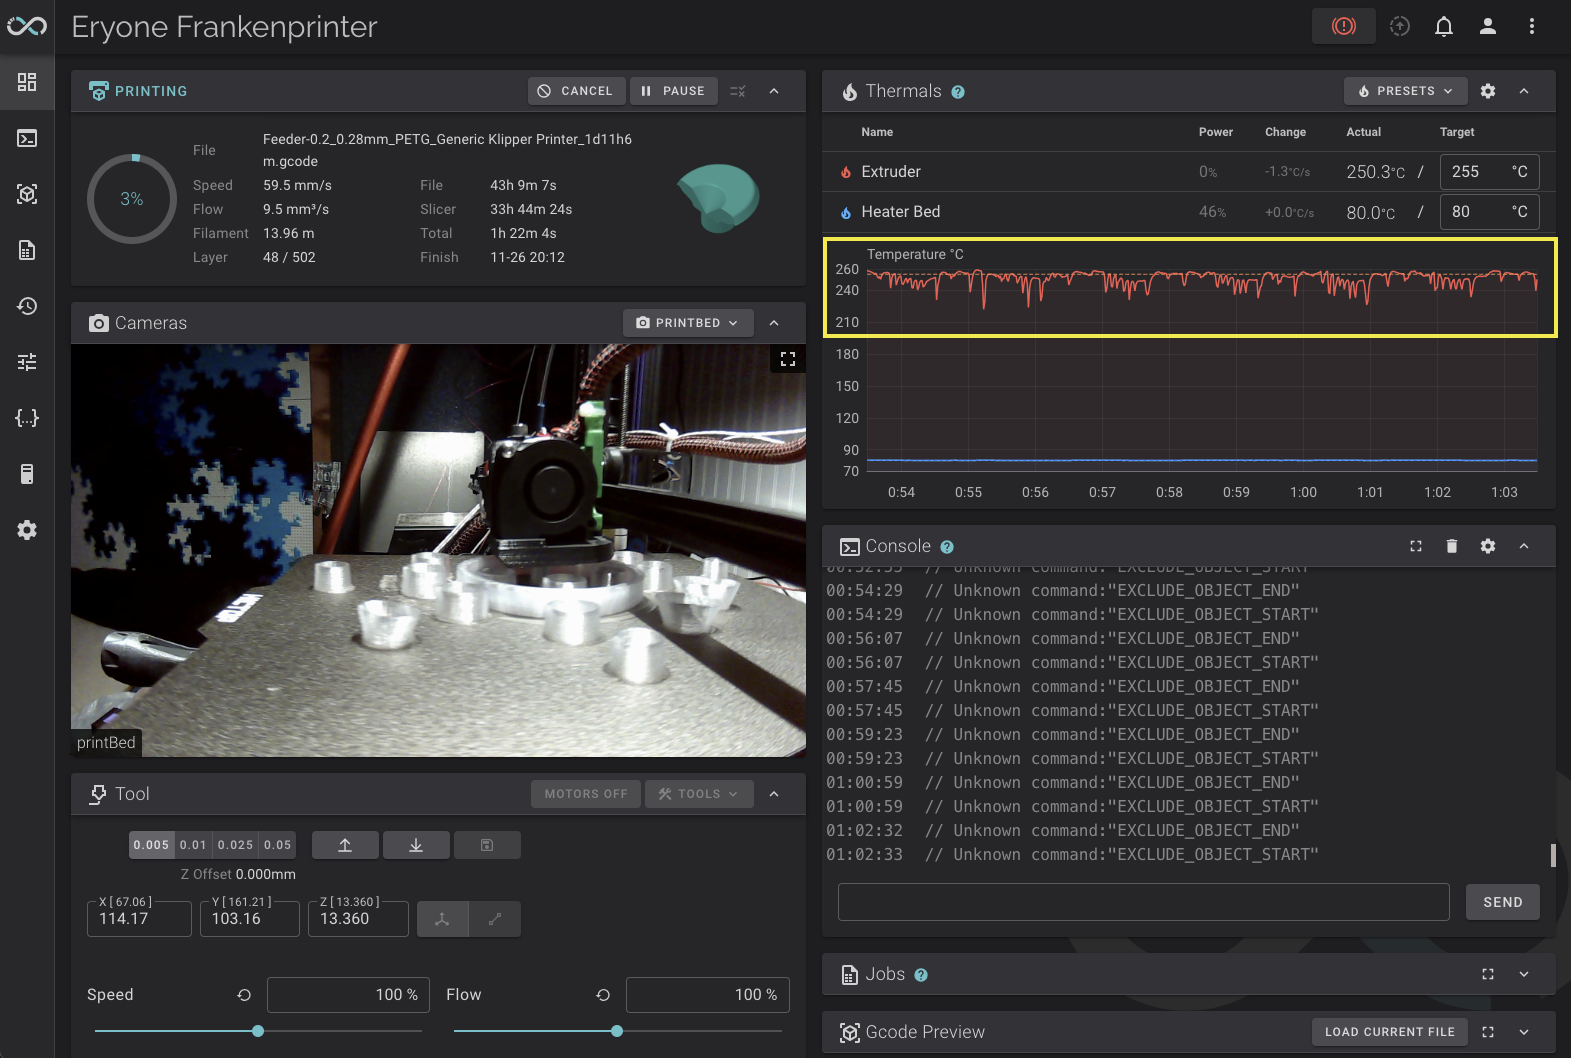Screen dimensions: 1571x1058
Task: Open Console help question icon
Action: point(947,547)
